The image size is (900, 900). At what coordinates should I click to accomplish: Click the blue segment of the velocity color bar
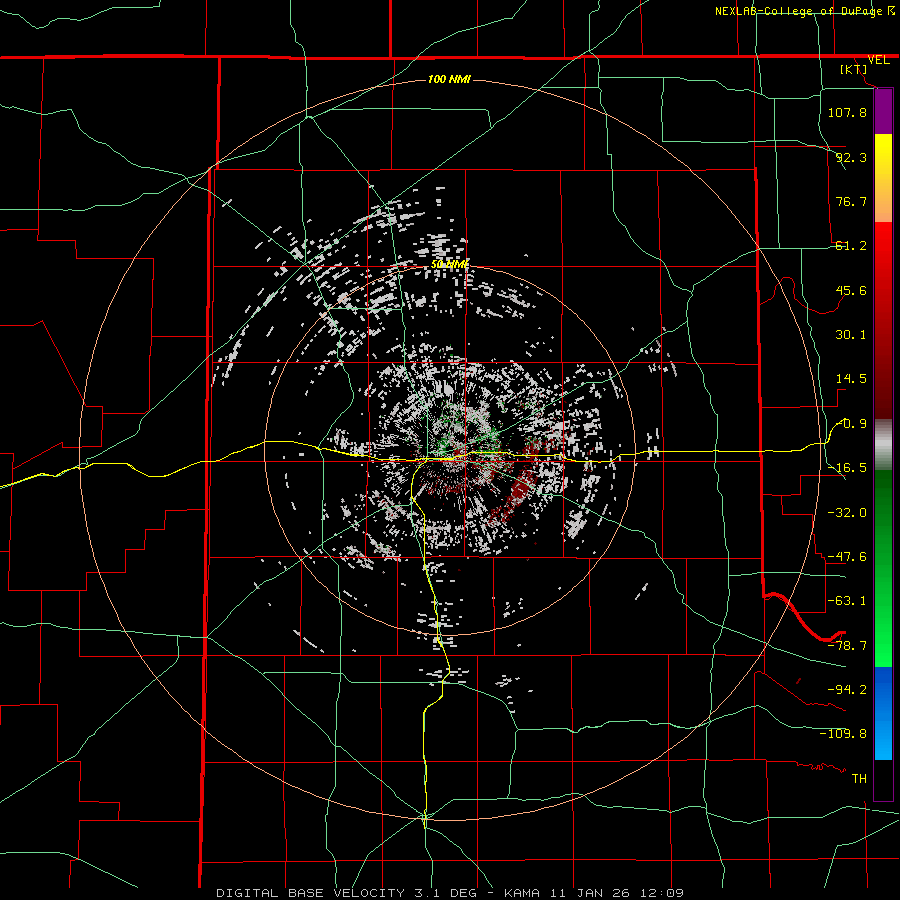pos(883,713)
